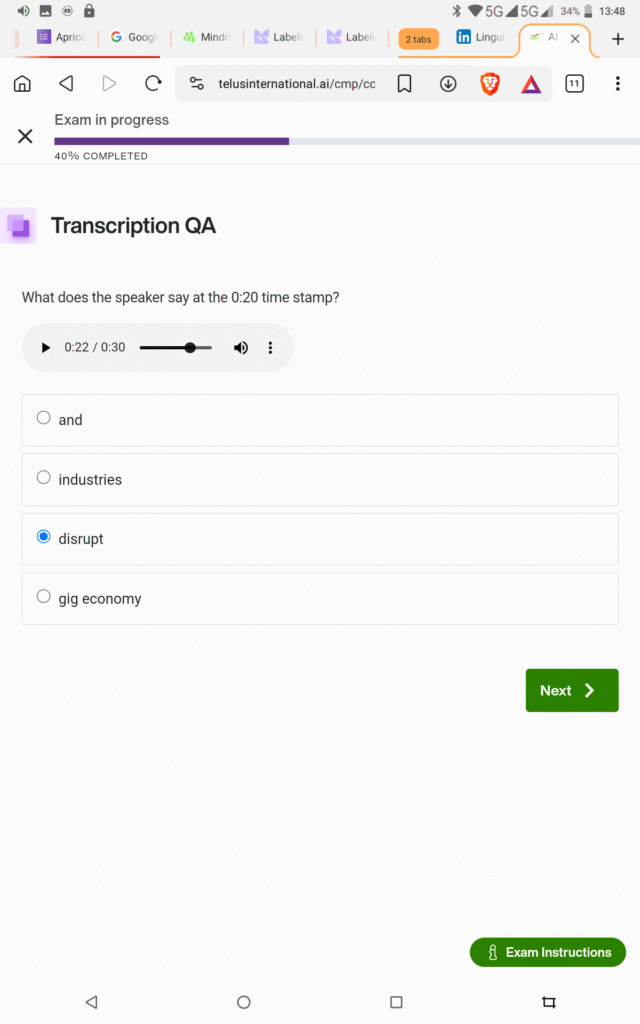Open browser three-dot main menu

pos(617,84)
